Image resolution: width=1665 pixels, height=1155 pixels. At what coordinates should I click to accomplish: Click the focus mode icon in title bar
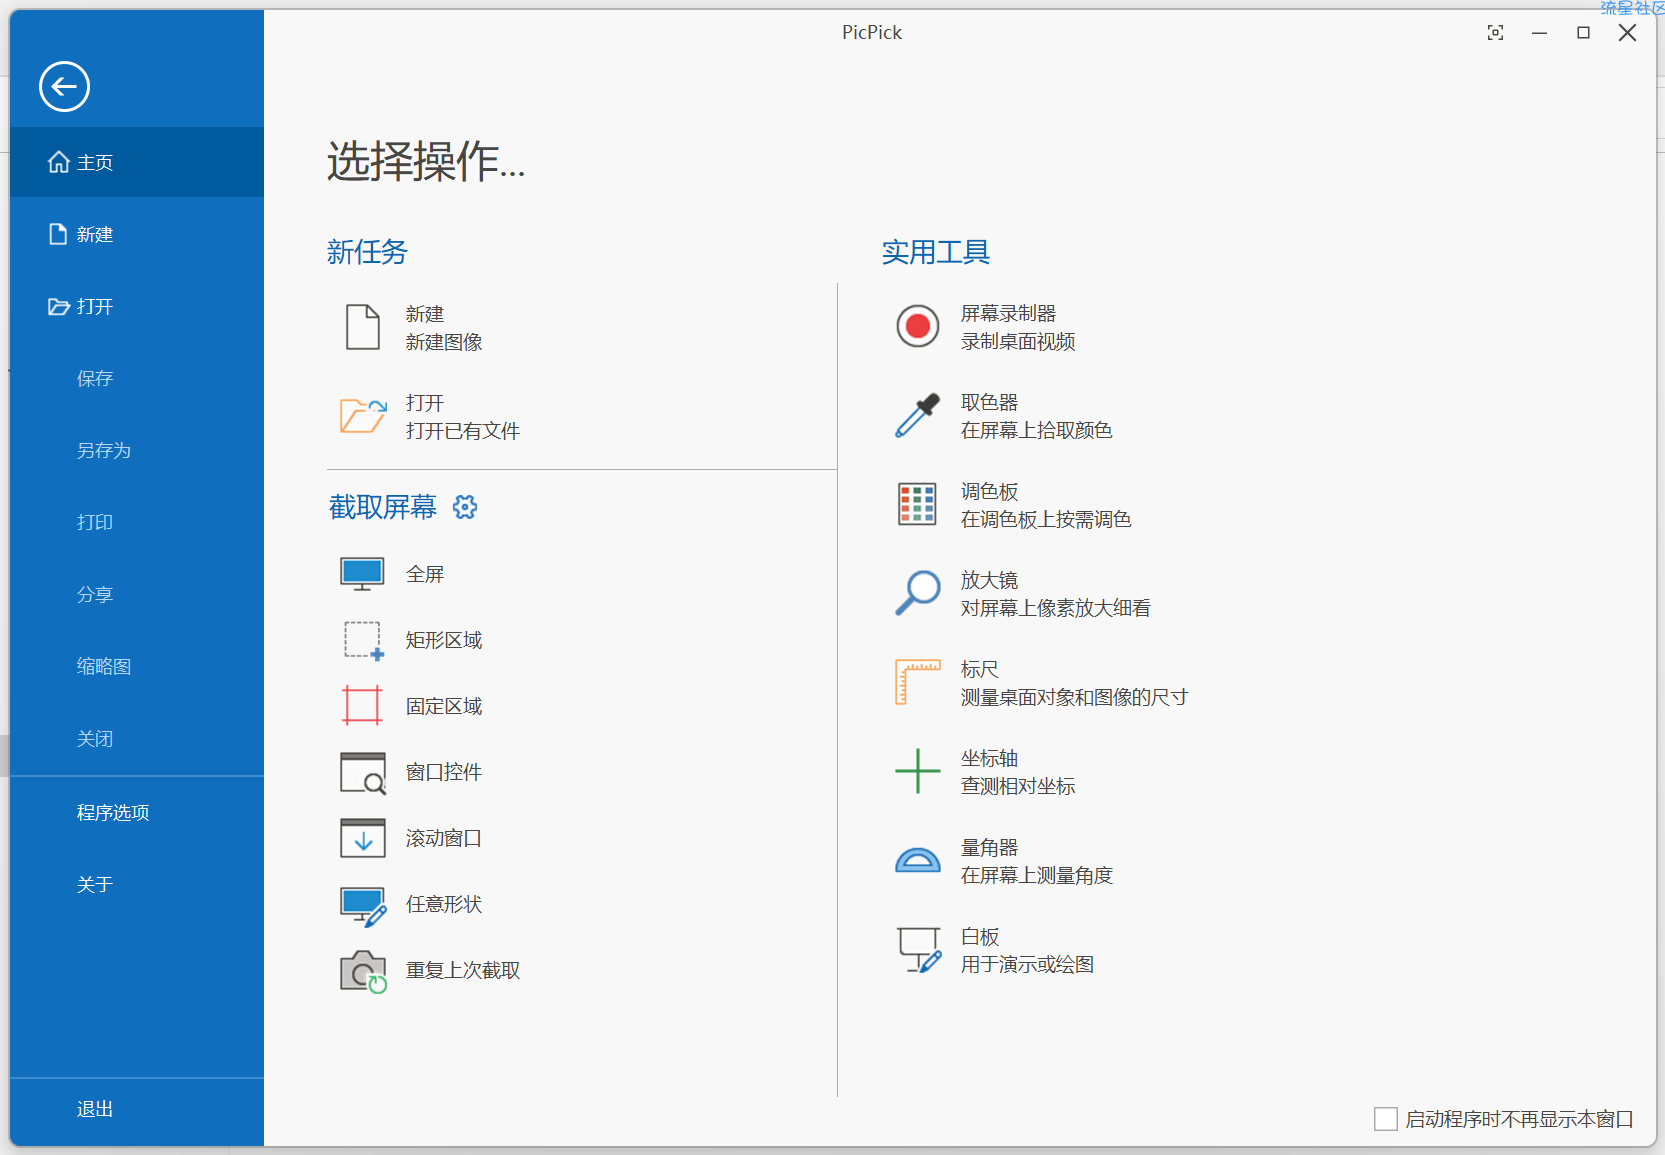(x=1495, y=33)
